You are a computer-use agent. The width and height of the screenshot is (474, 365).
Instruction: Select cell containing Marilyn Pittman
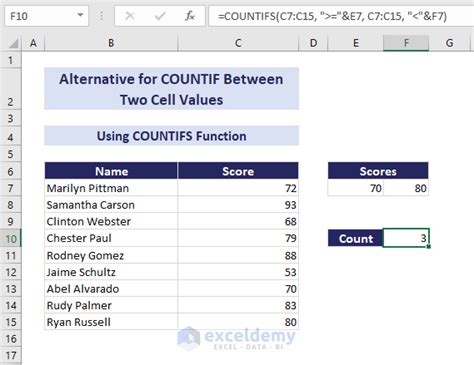point(111,188)
